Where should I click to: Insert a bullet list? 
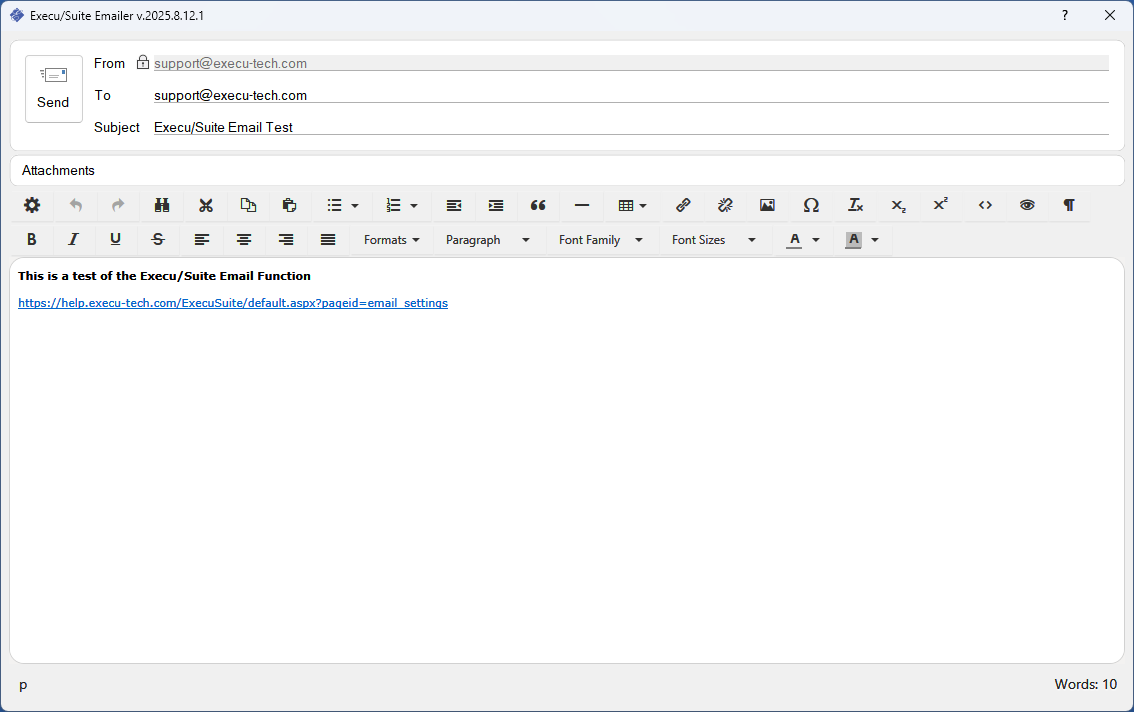click(x=333, y=205)
